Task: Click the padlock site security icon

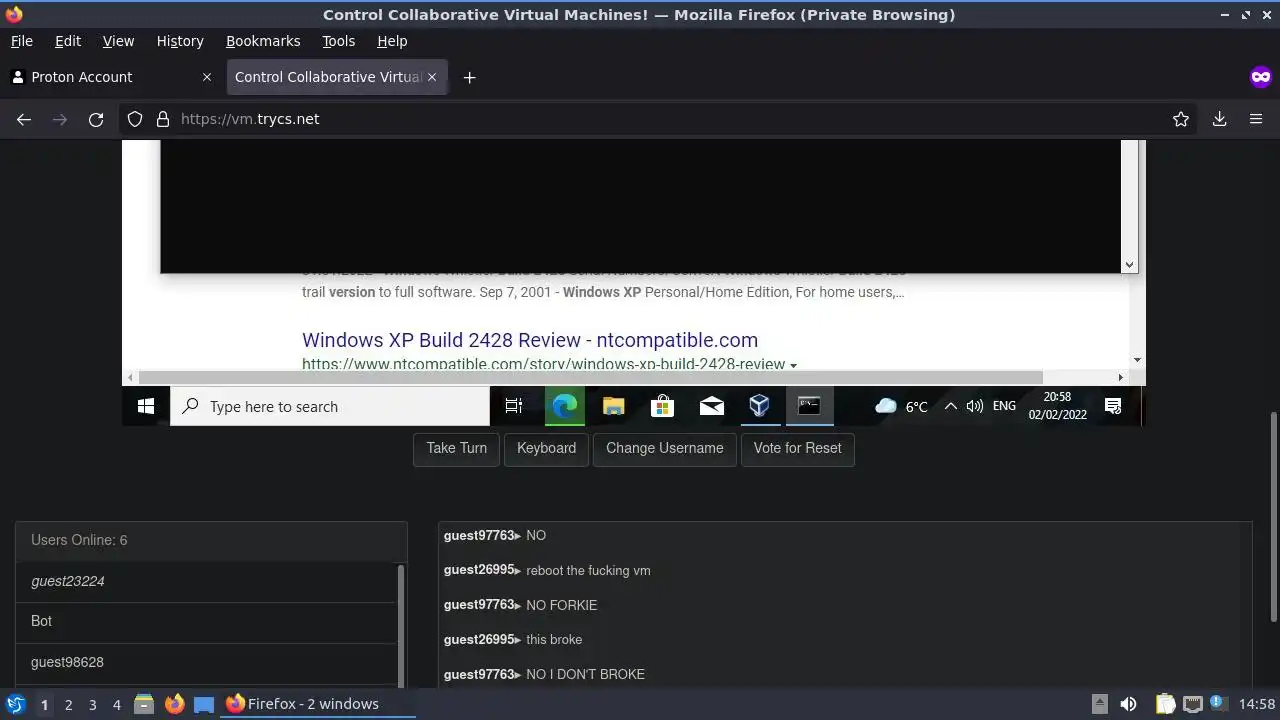Action: coord(162,119)
